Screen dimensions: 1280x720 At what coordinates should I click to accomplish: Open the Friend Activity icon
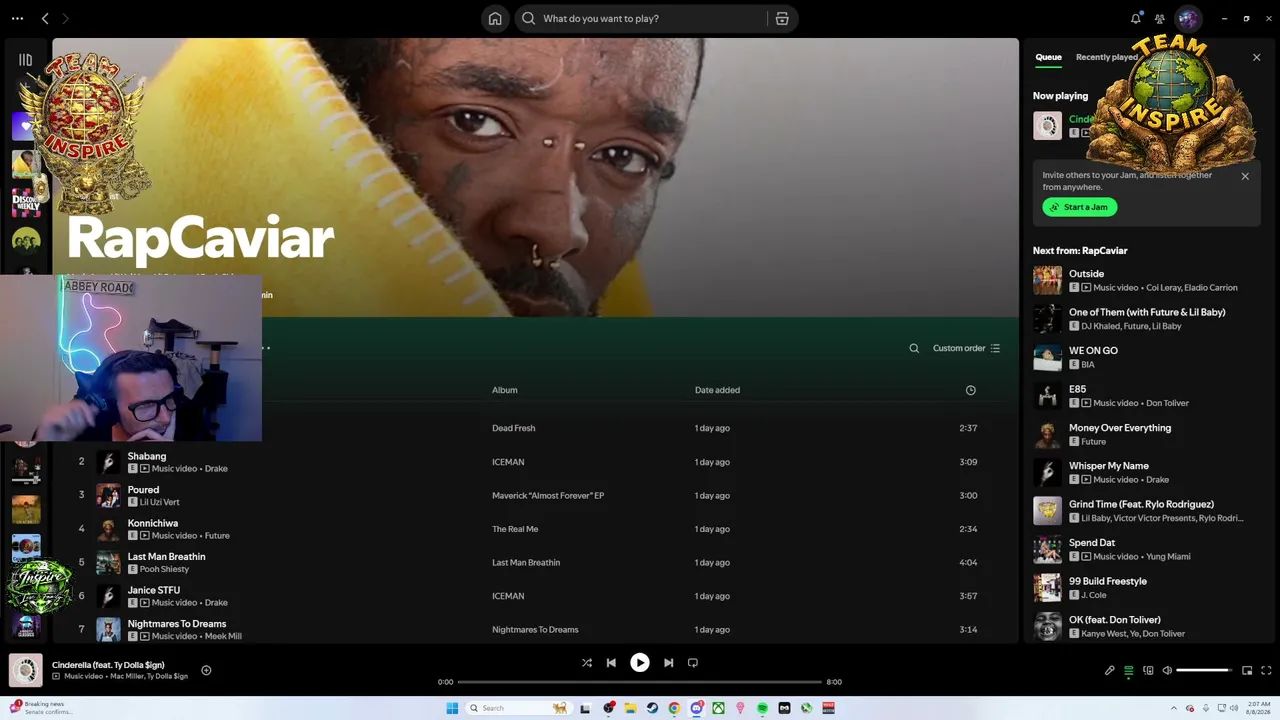pos(1160,18)
